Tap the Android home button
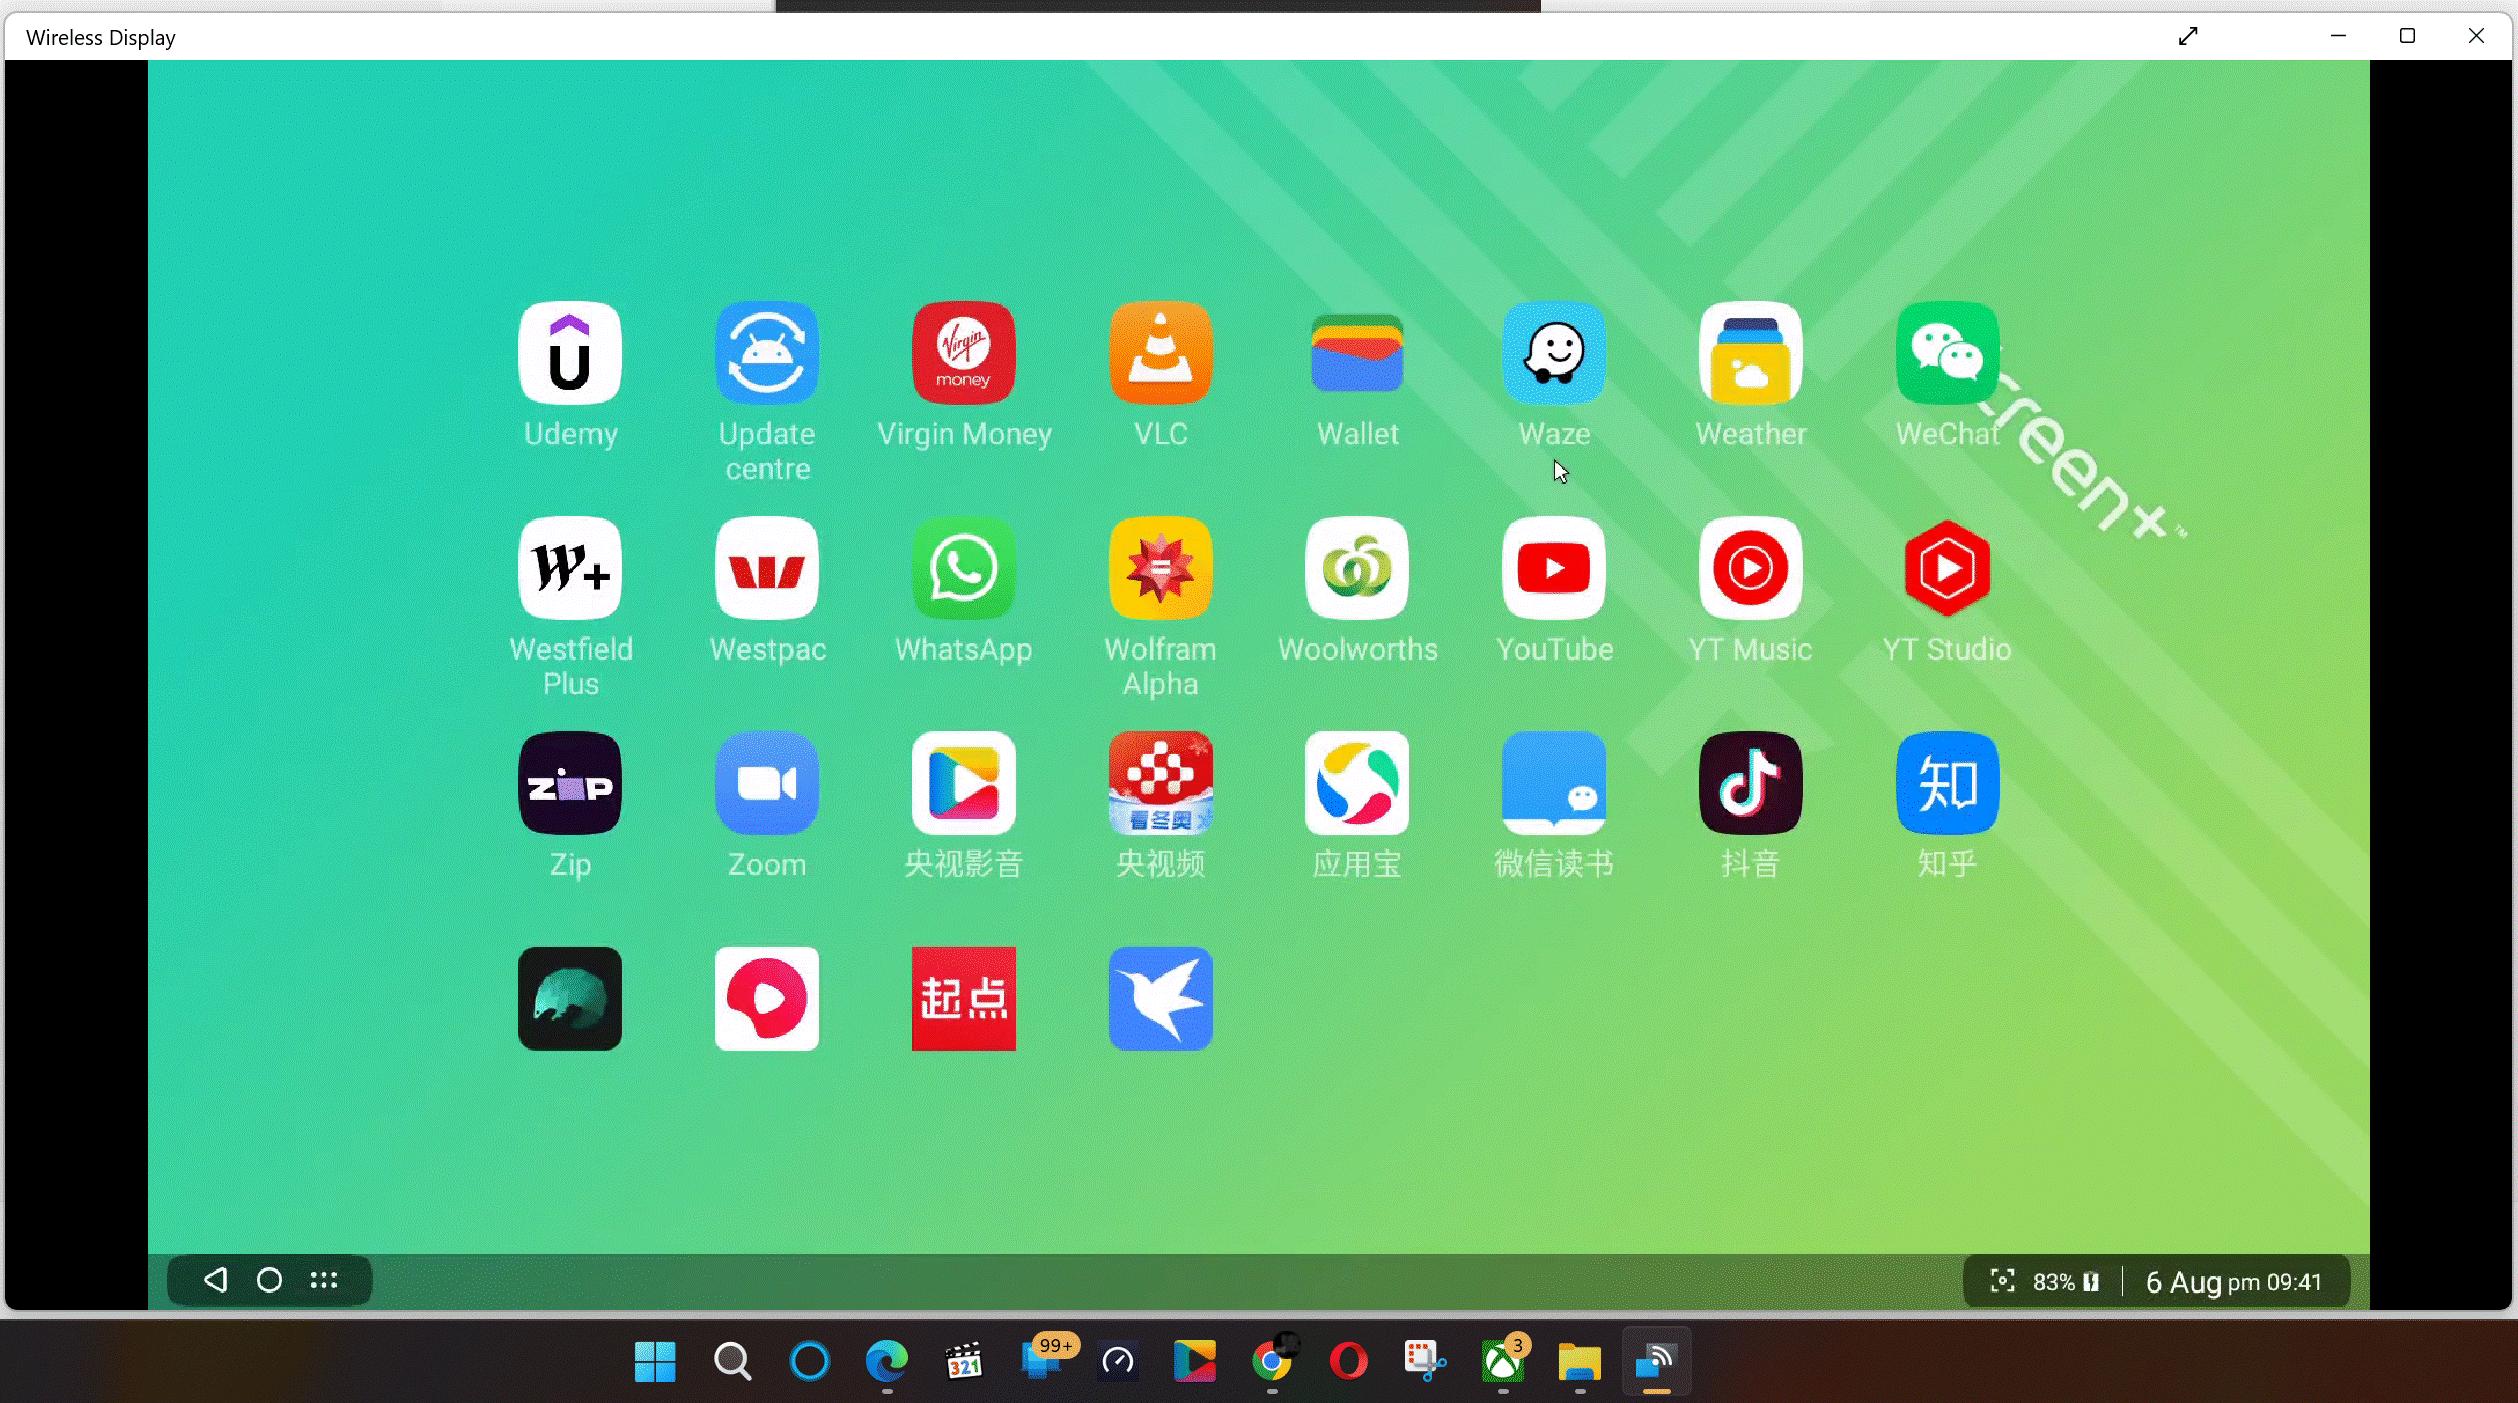 [268, 1280]
